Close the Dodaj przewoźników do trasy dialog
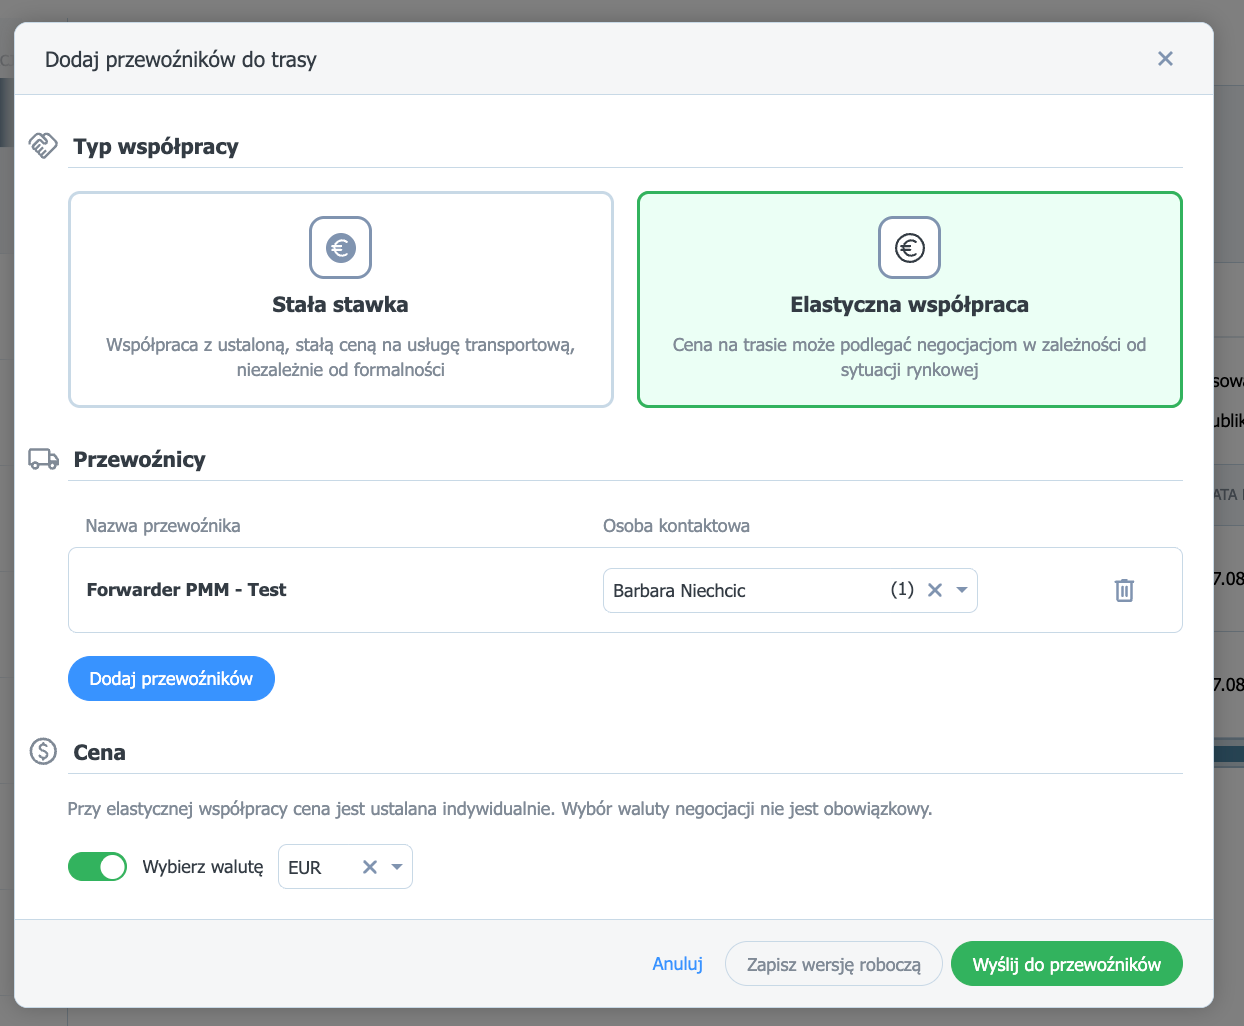This screenshot has height=1026, width=1244. pyautogui.click(x=1165, y=58)
